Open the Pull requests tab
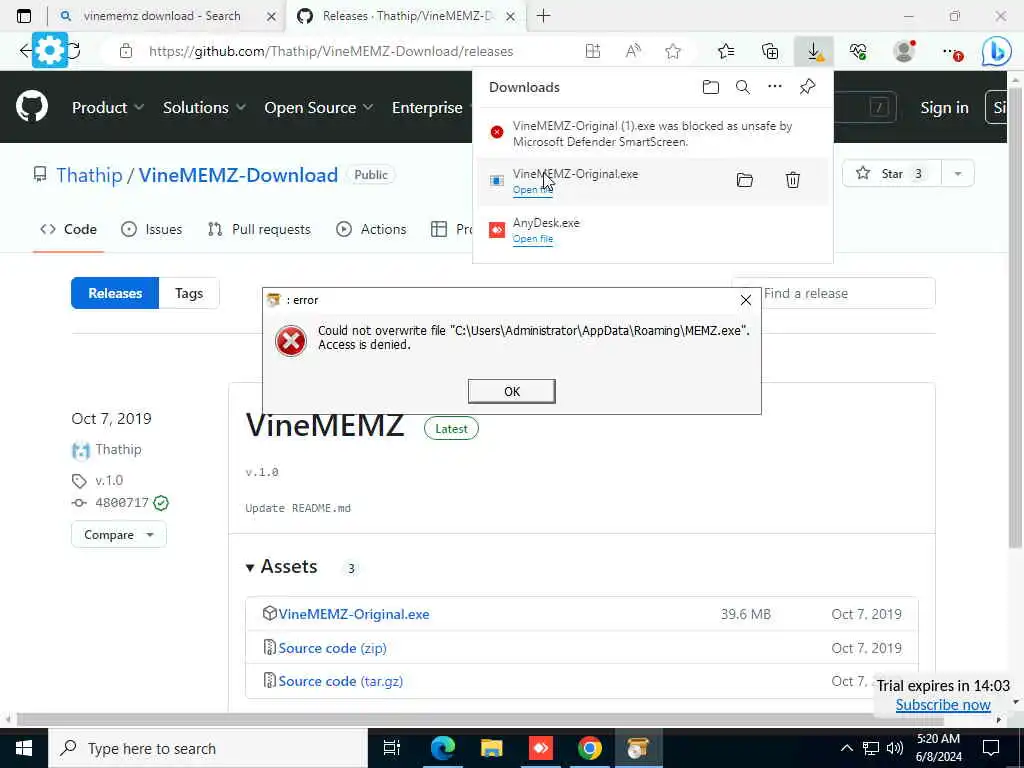The height and width of the screenshot is (768, 1024). coord(259,229)
